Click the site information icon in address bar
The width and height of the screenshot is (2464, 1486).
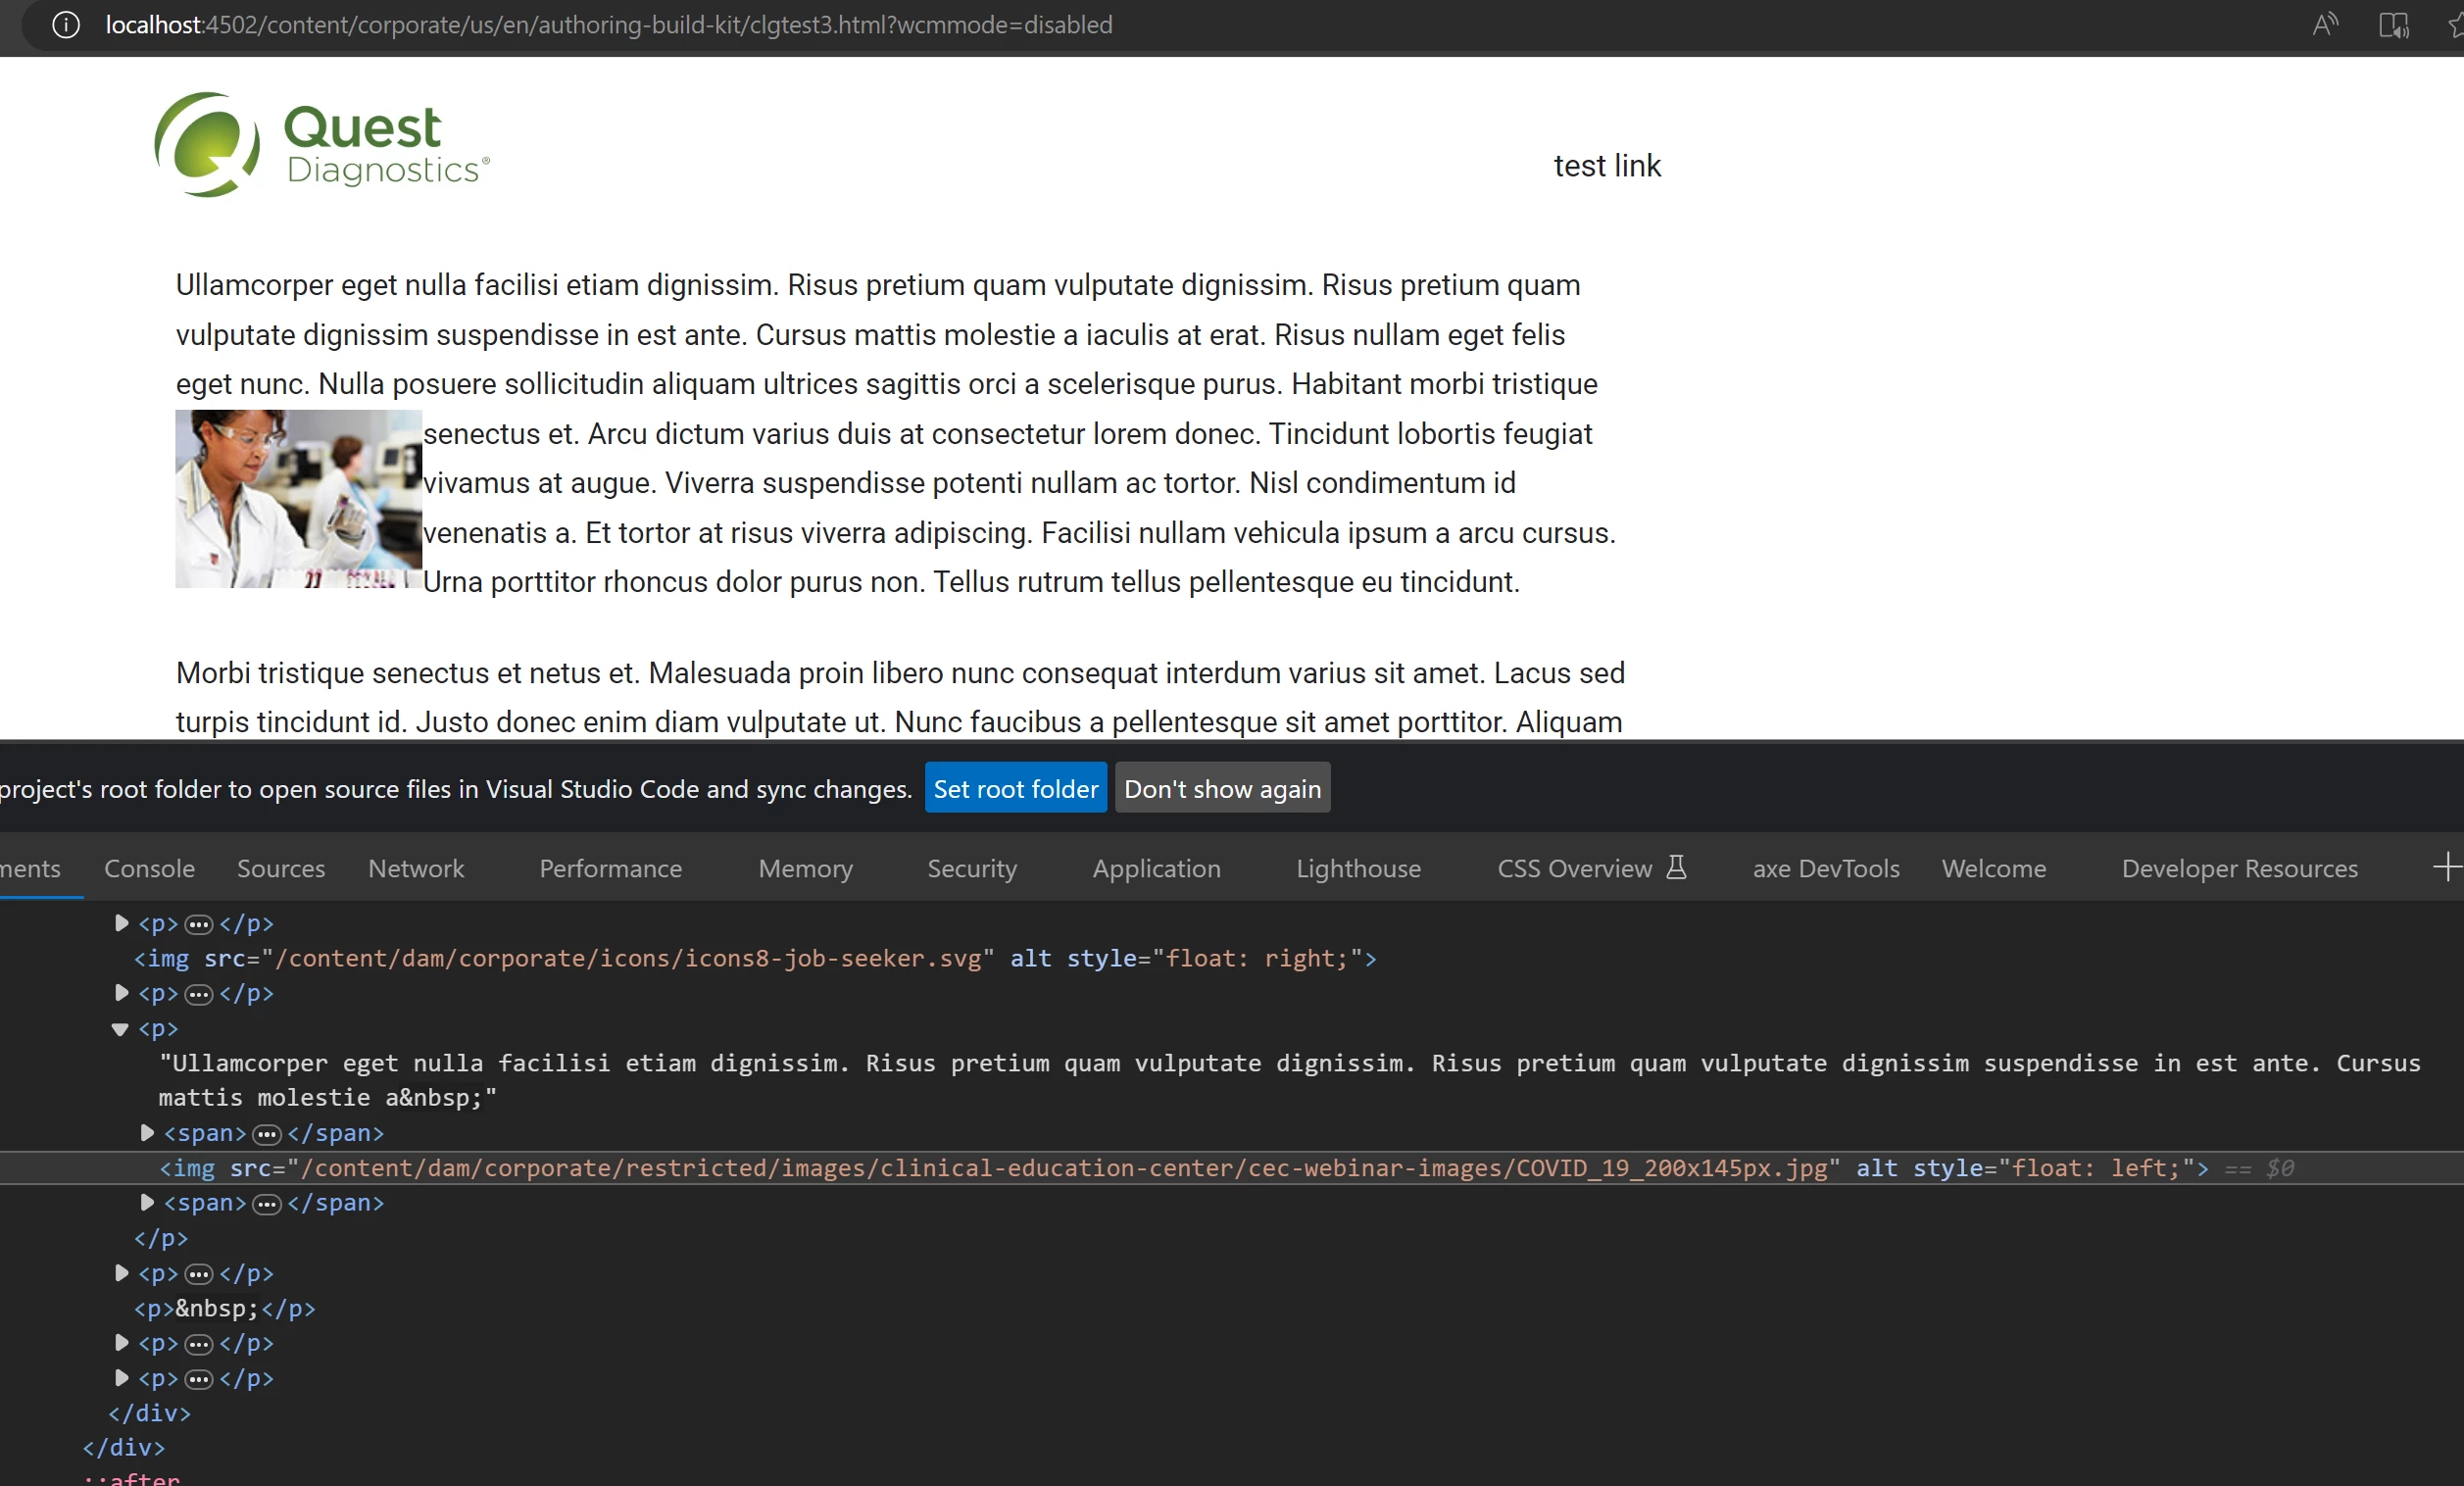click(66, 25)
